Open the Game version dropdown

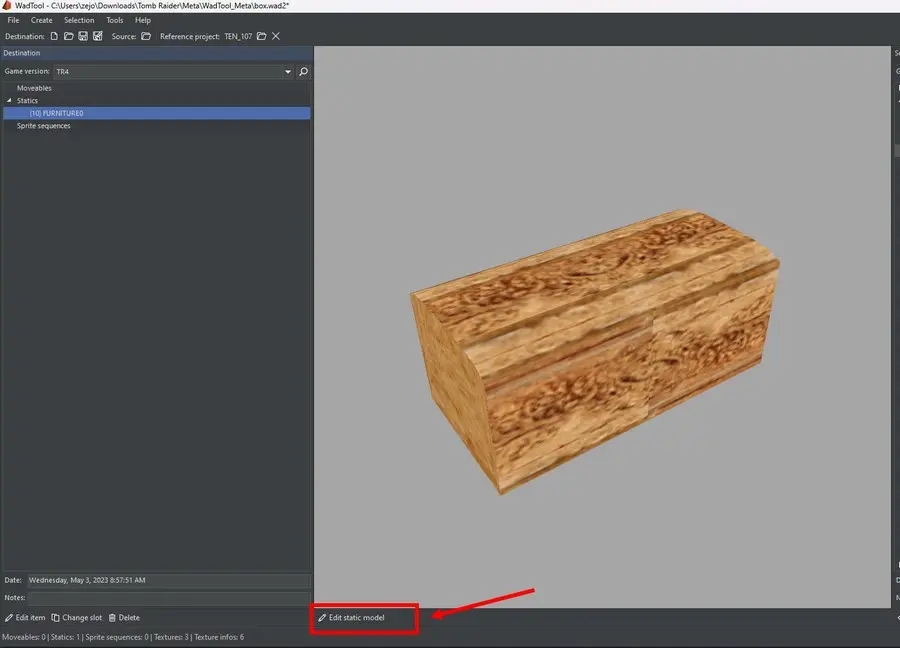[x=288, y=72]
